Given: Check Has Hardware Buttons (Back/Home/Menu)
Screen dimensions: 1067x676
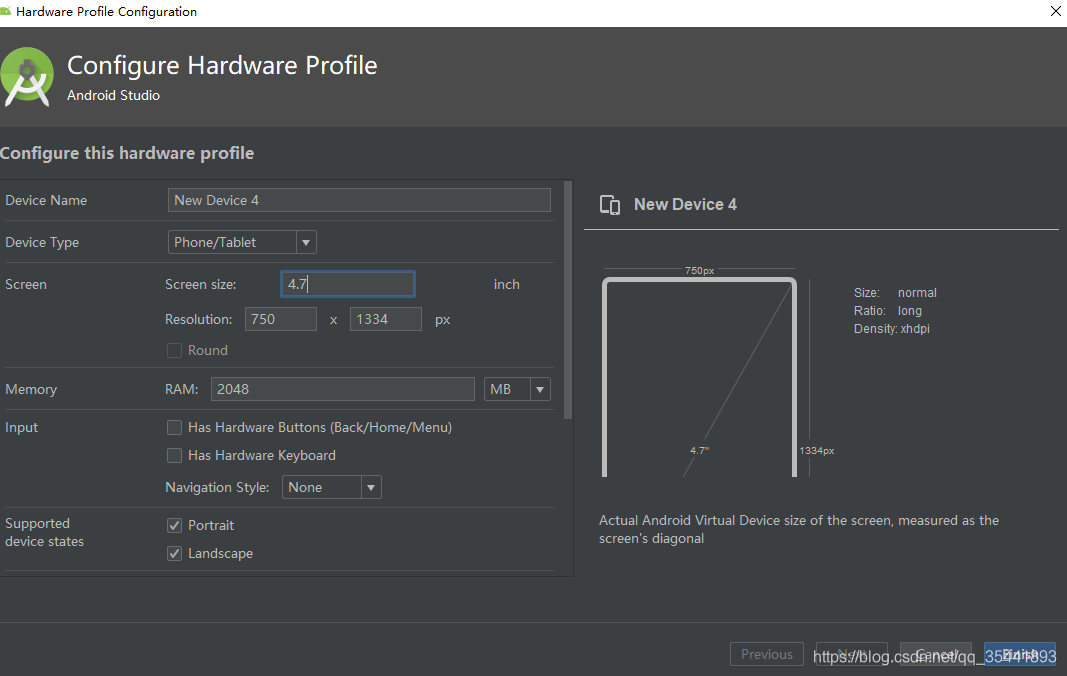Looking at the screenshot, I should 174,428.
